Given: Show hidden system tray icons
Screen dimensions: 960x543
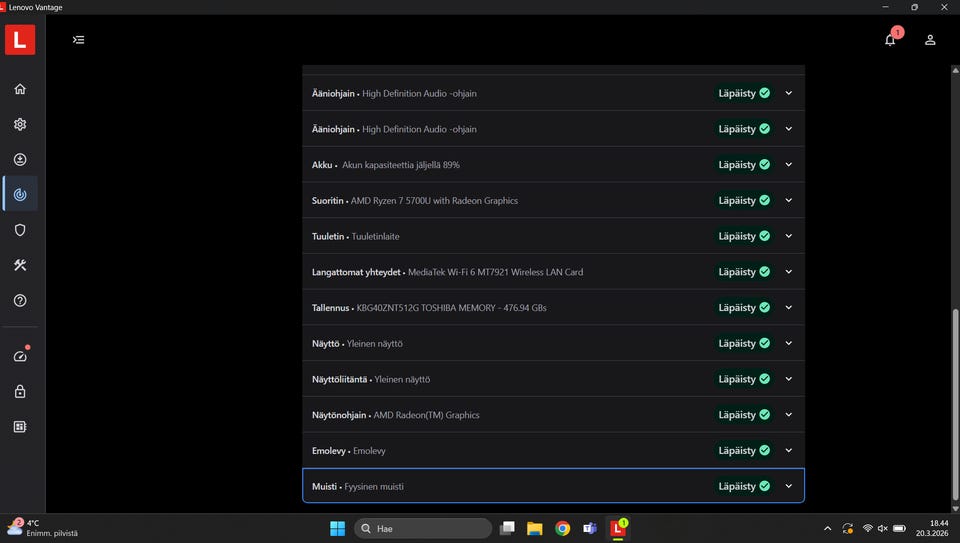Looking at the screenshot, I should coord(828,528).
